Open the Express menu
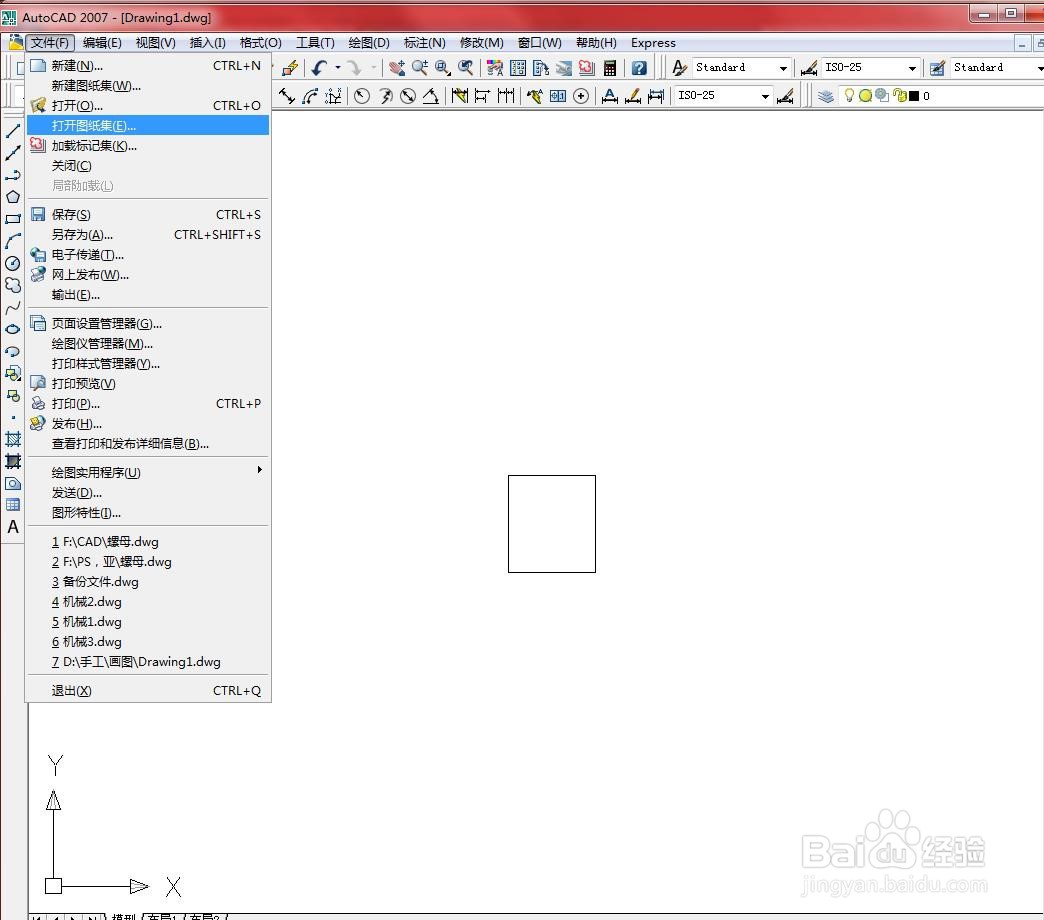This screenshot has height=920, width=1044. (653, 43)
